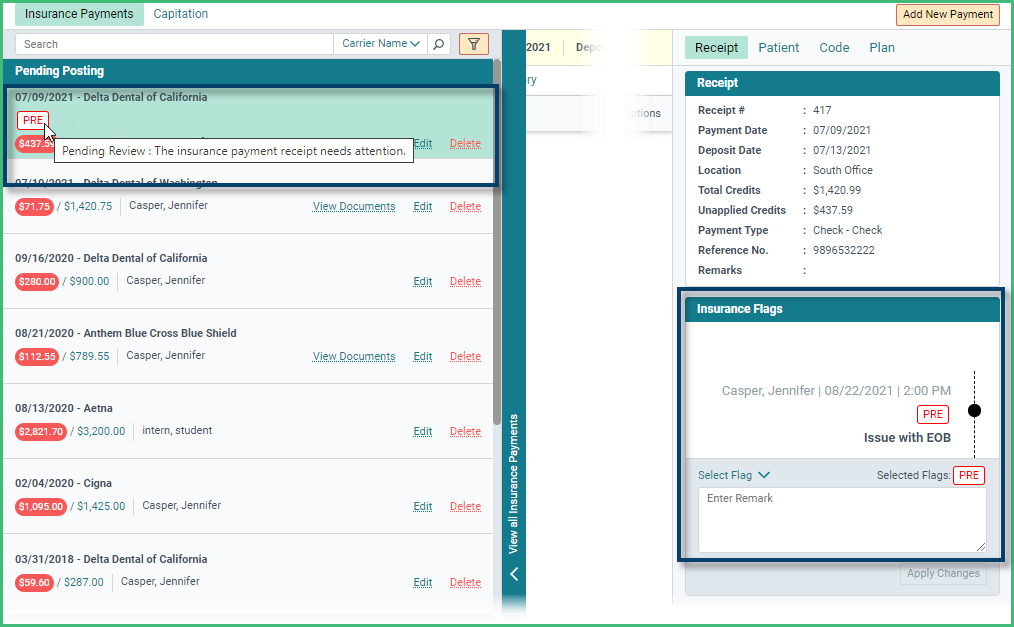Edit the Aetna payment

click(422, 431)
